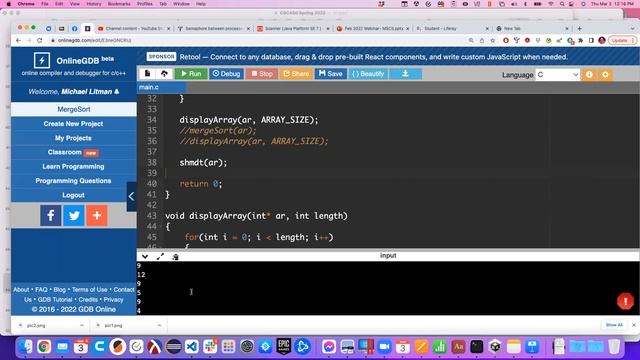Click the console copy icon

[175, 256]
